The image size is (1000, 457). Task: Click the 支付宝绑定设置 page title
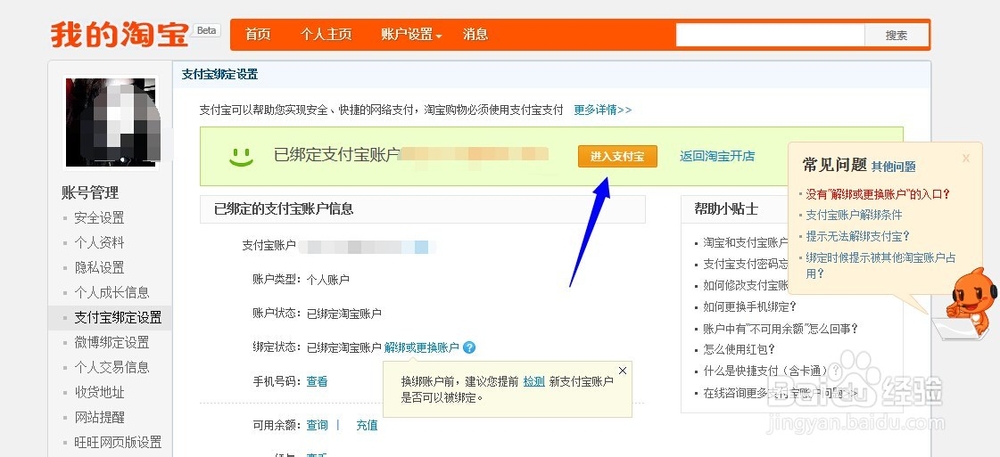click(x=220, y=75)
